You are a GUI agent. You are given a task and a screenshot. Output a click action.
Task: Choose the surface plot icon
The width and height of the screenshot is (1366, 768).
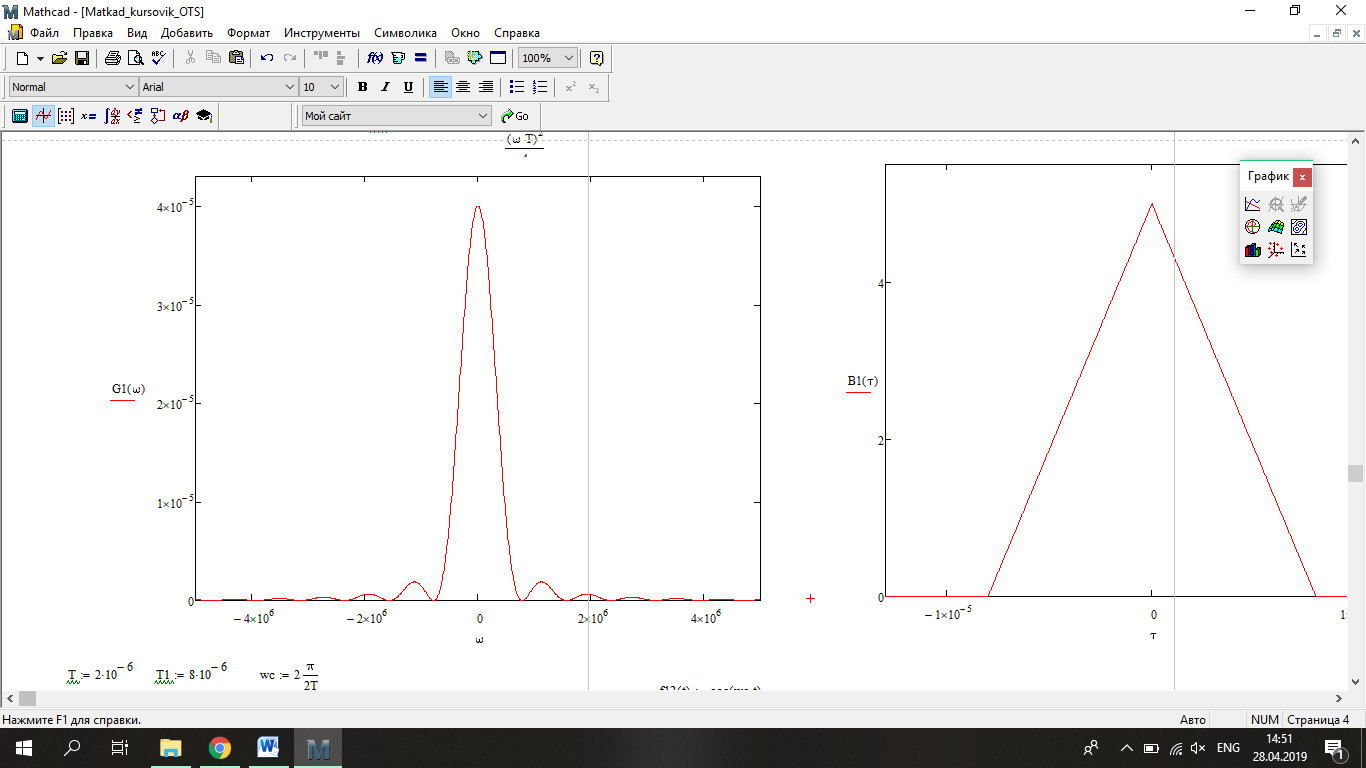1275,227
